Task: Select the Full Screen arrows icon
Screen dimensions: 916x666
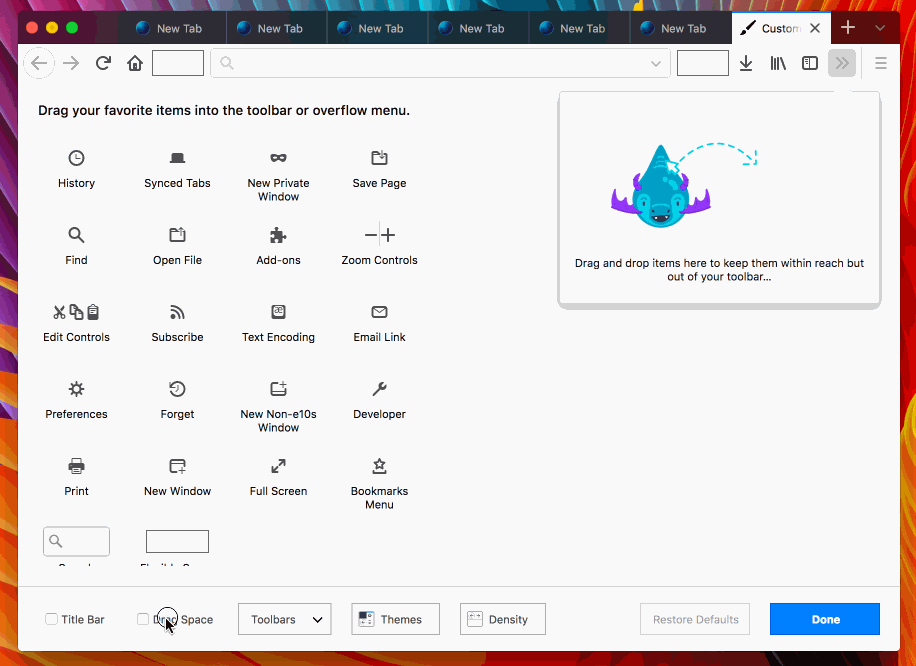Action: coord(279,466)
